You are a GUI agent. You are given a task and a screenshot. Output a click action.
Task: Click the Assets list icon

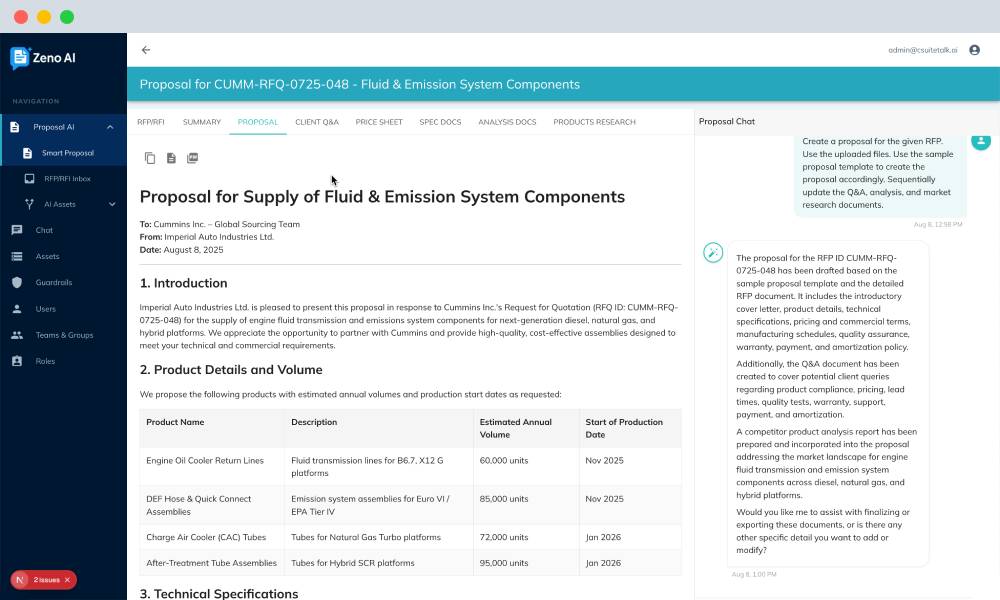click(x=17, y=256)
